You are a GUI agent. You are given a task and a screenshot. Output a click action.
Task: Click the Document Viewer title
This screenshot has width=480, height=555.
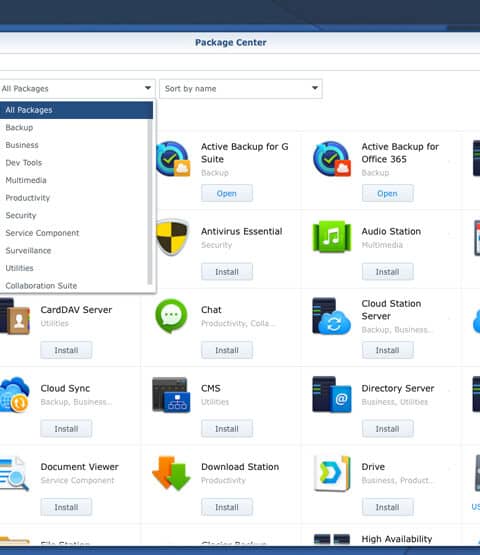(x=80, y=467)
